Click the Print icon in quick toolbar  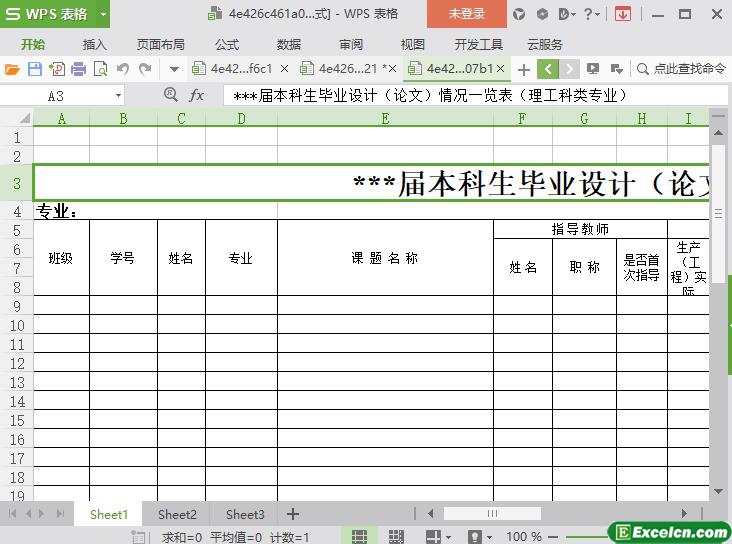[78, 69]
